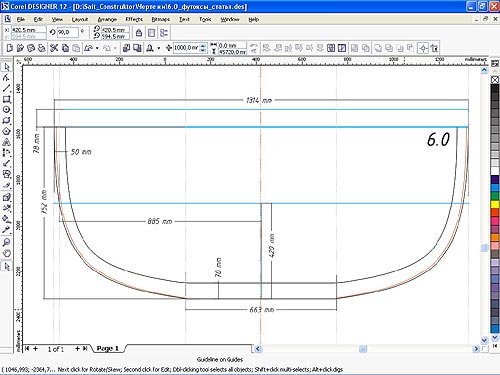Click the Application launcher icon
Image resolution: width=500 pixels, height=375 pixels.
pyautogui.click(x=150, y=48)
